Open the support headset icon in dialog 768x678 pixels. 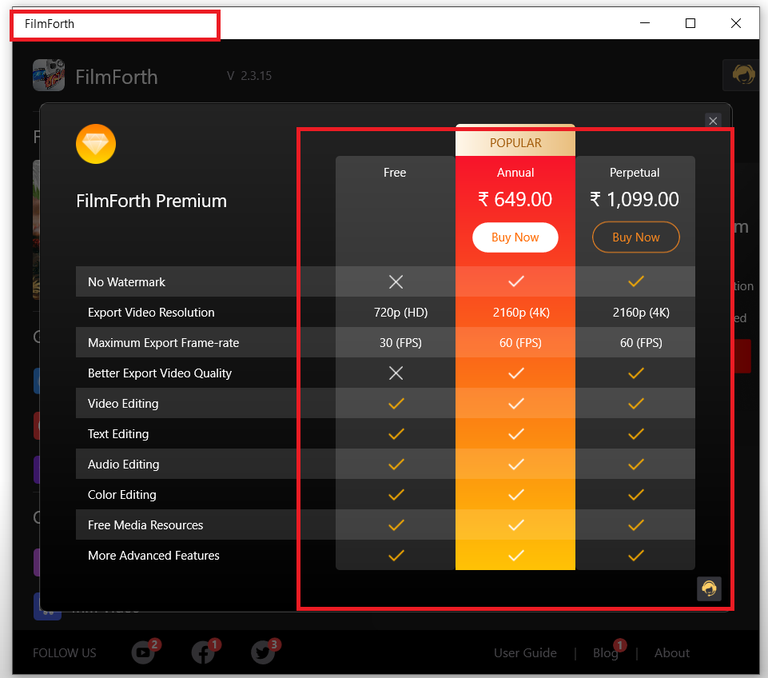[709, 588]
